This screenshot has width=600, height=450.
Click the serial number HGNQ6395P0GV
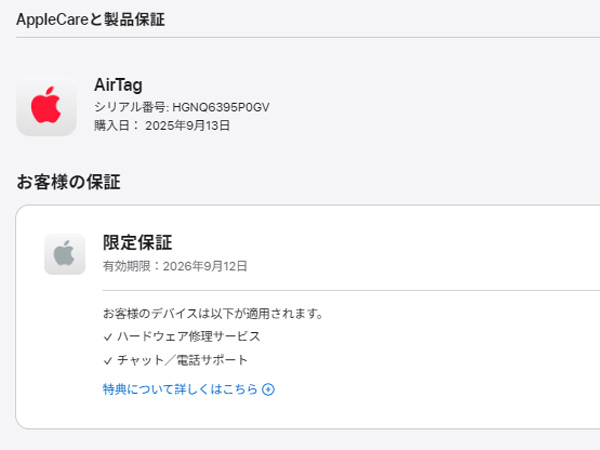[x=221, y=107]
